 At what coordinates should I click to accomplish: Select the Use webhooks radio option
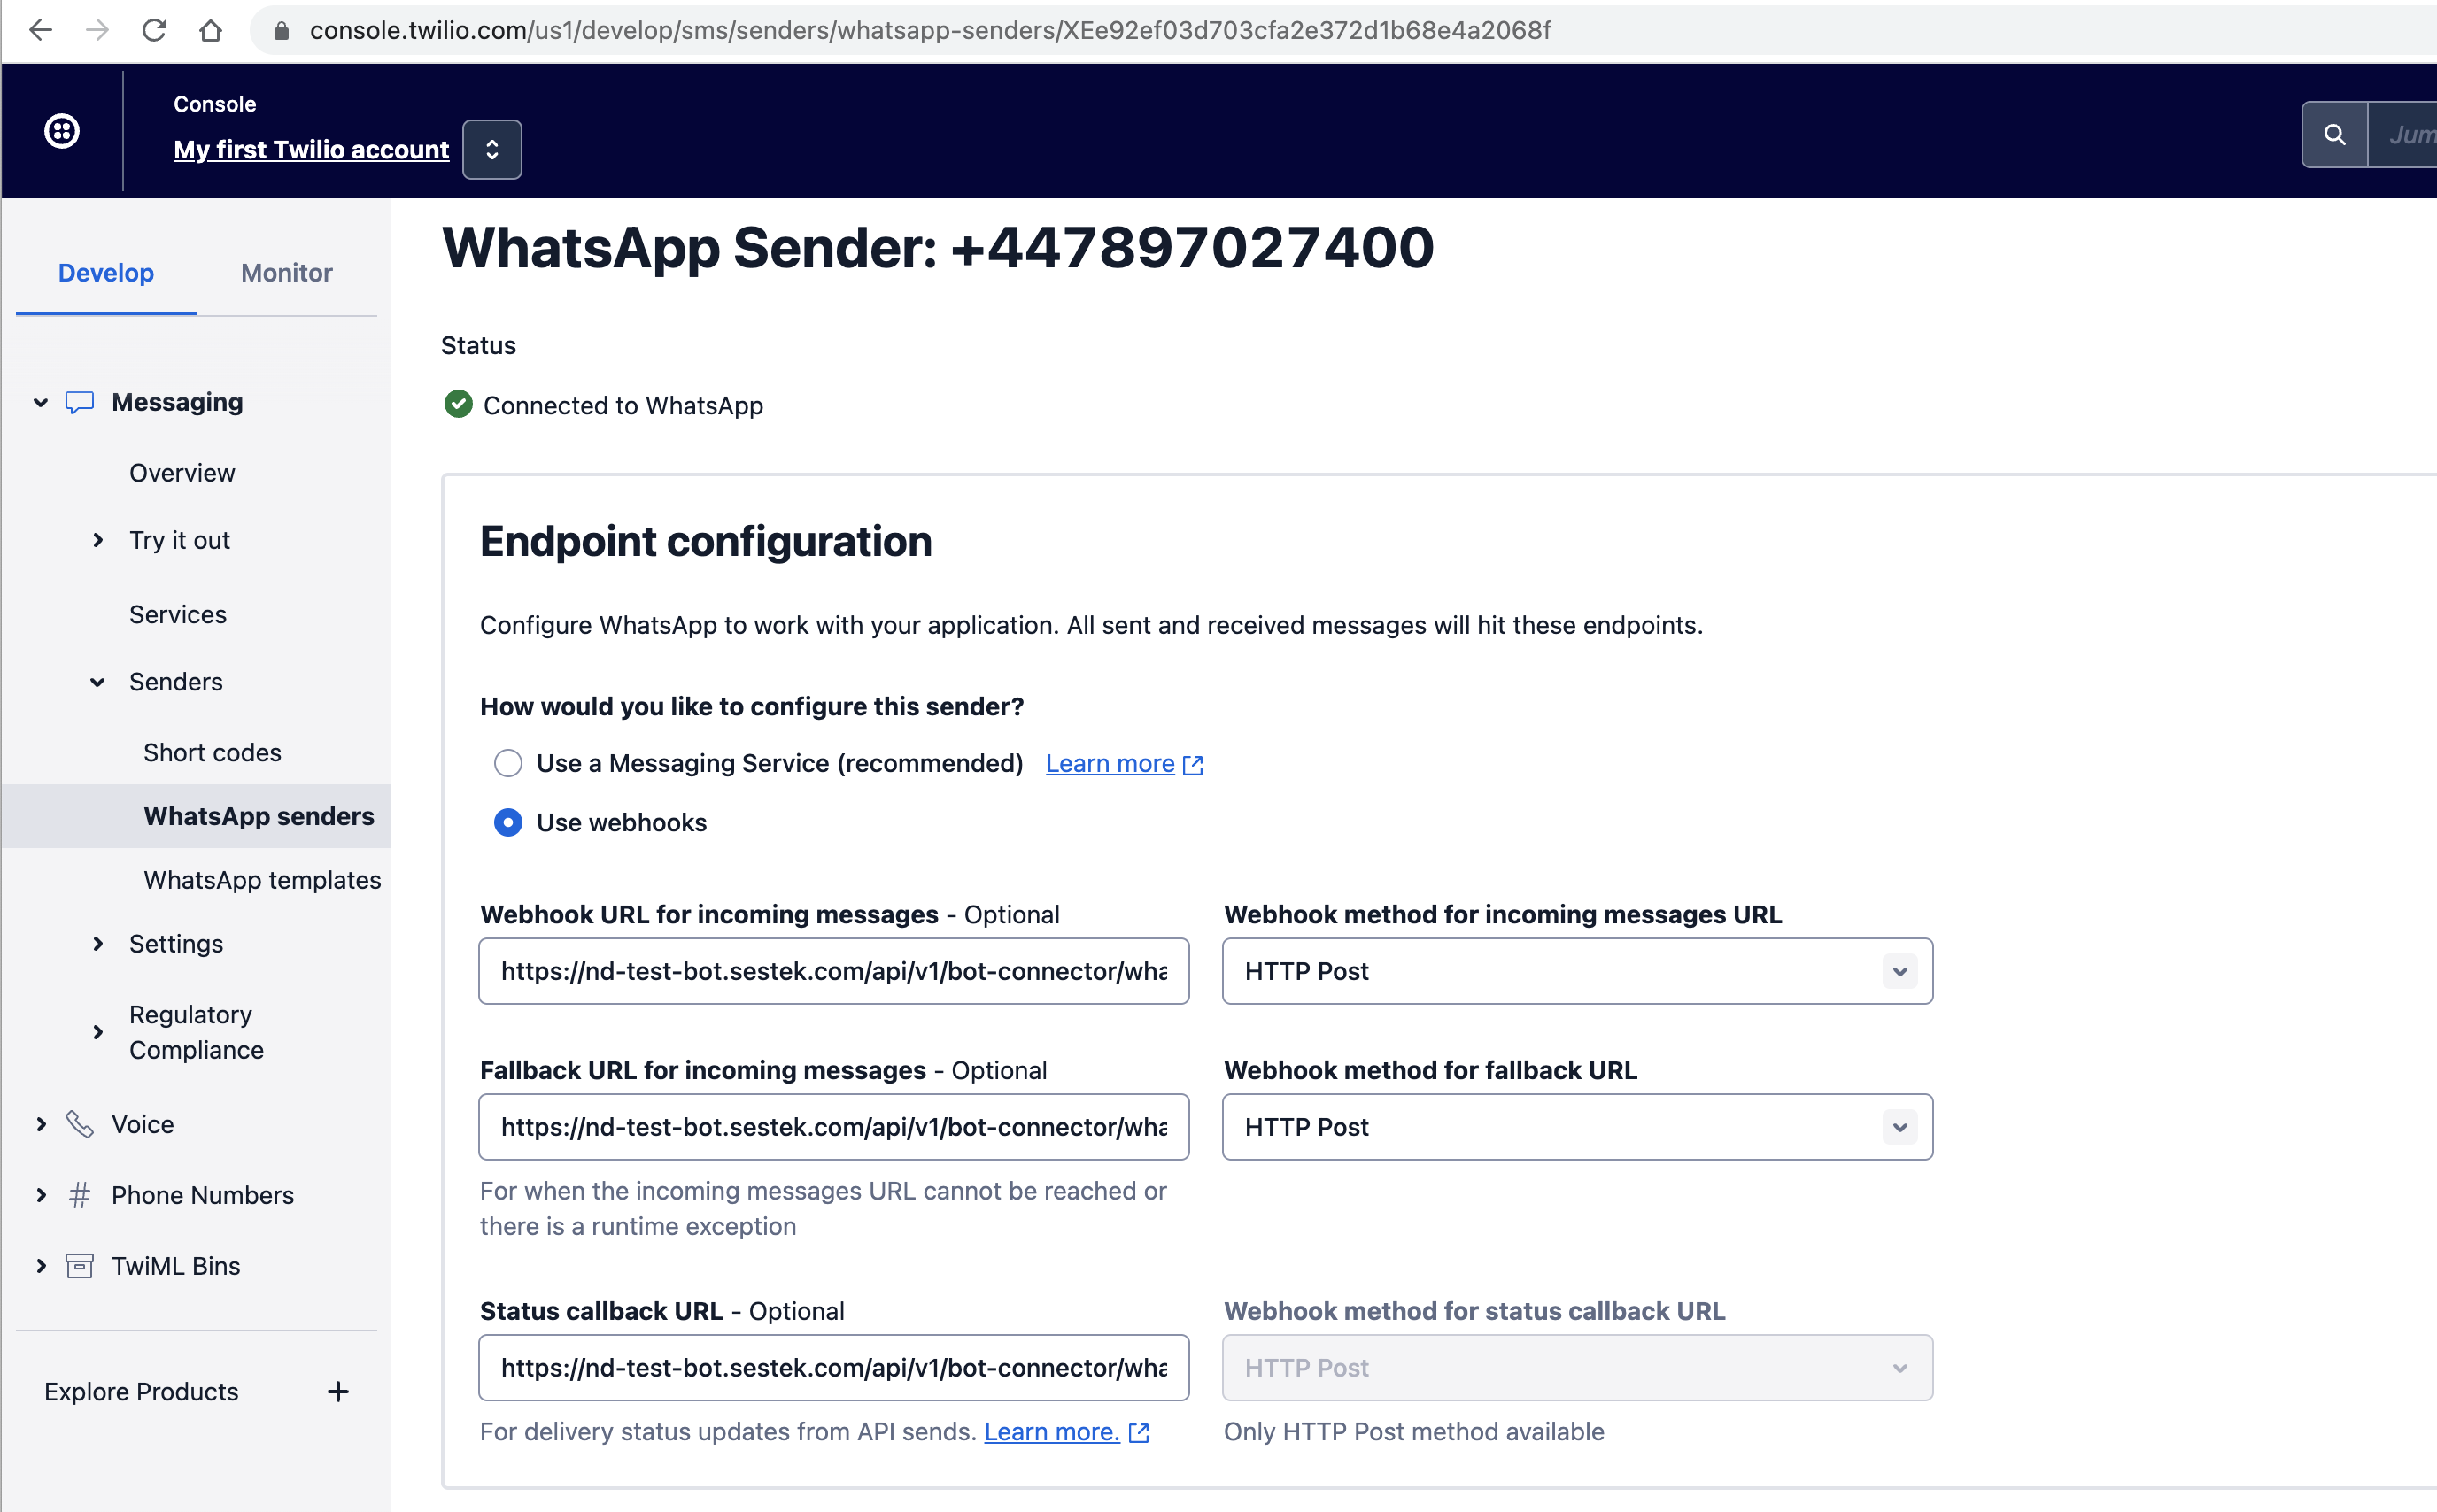click(x=508, y=822)
